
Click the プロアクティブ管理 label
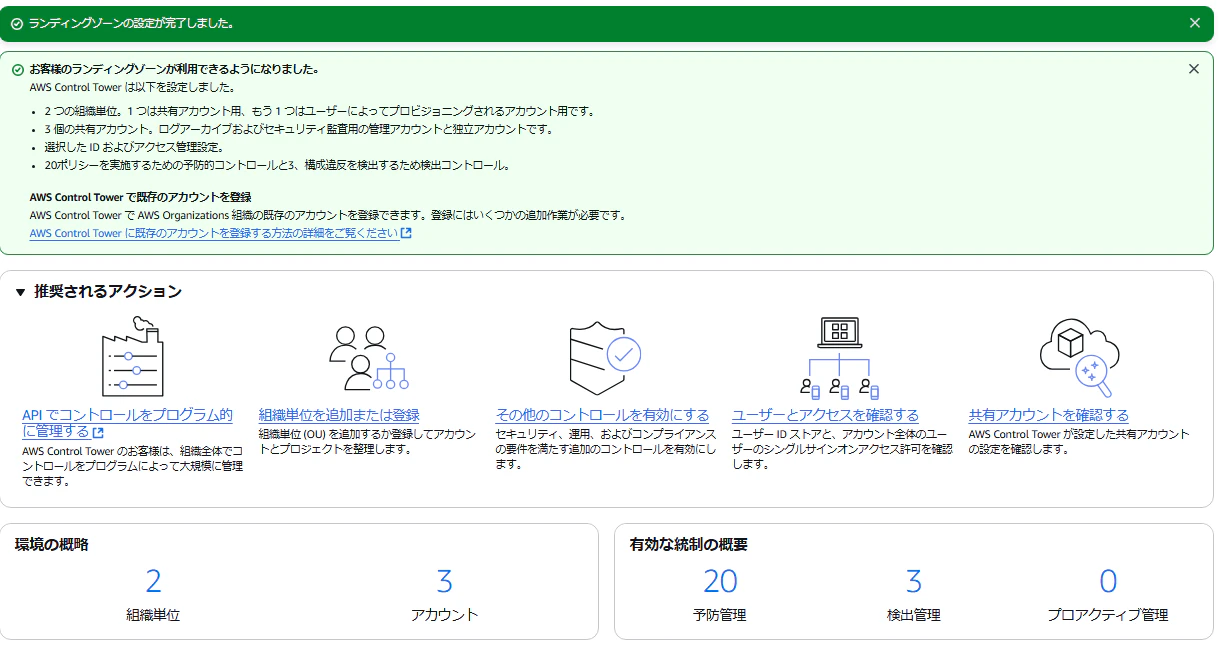click(x=1107, y=615)
